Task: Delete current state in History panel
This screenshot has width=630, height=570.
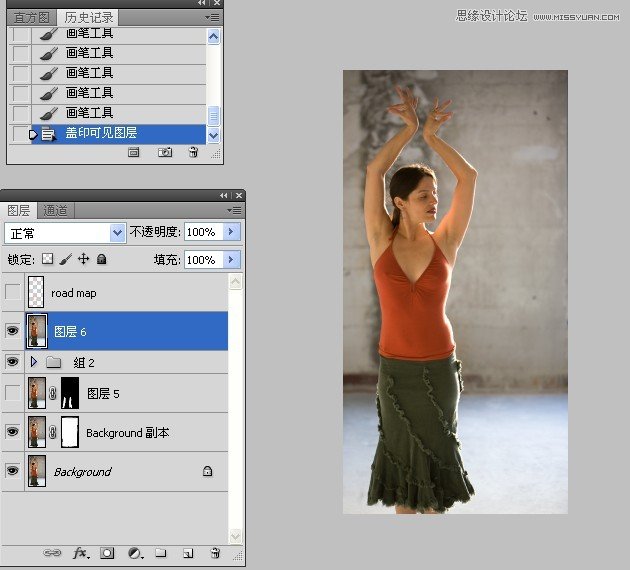Action: pos(193,152)
